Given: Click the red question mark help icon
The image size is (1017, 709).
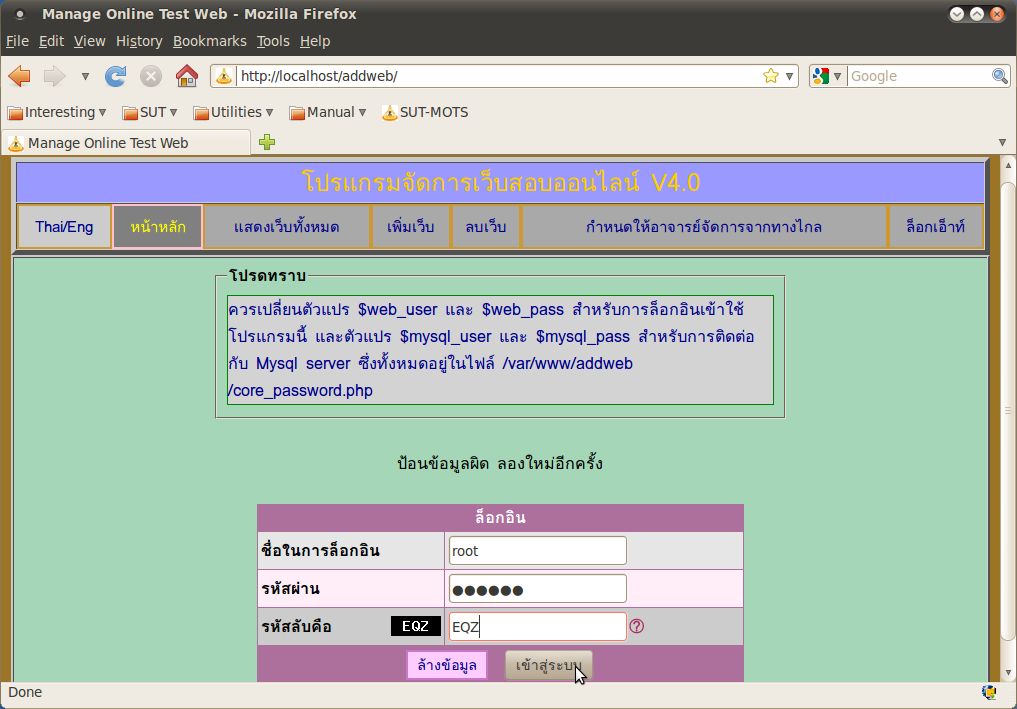Looking at the screenshot, I should click(x=637, y=626).
